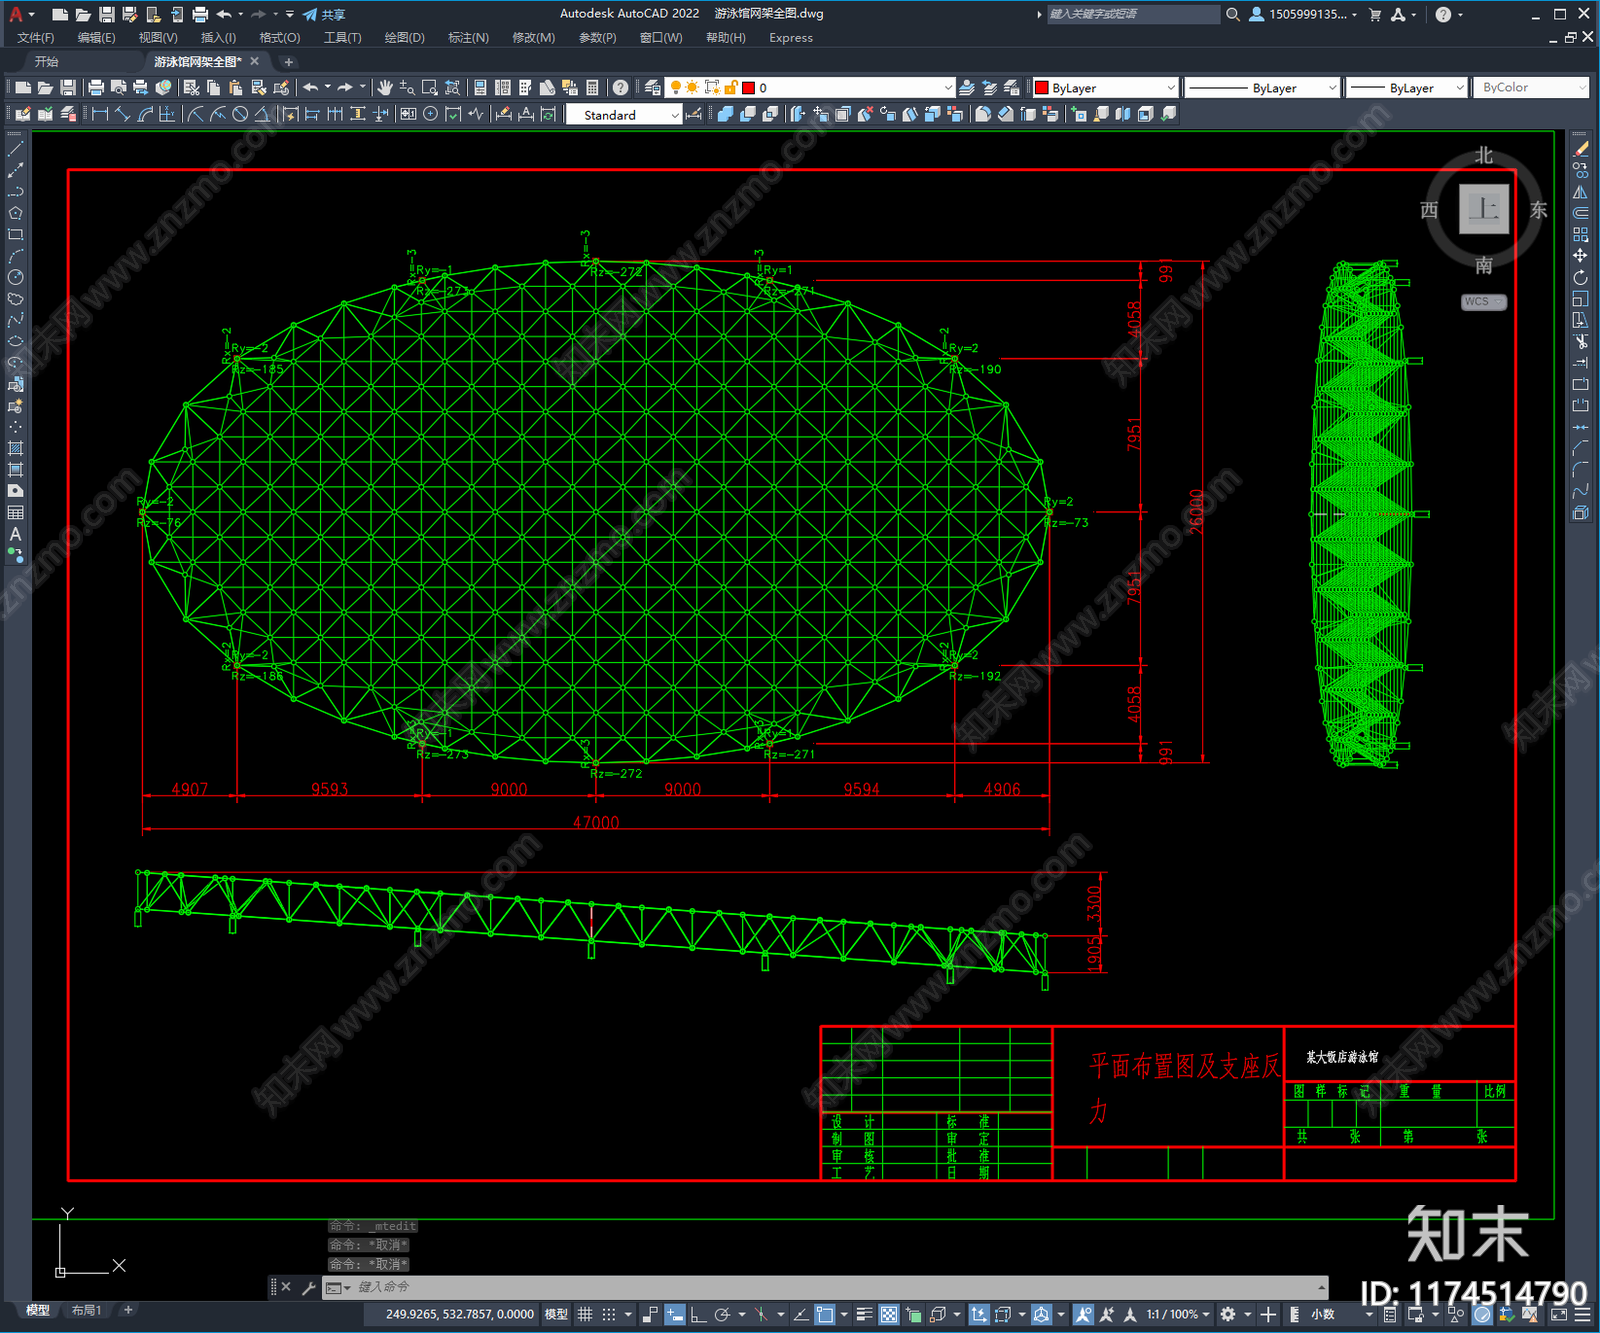Open the 1:1 / 100% annotation scale dropdown
The image size is (1600, 1333).
click(1178, 1314)
